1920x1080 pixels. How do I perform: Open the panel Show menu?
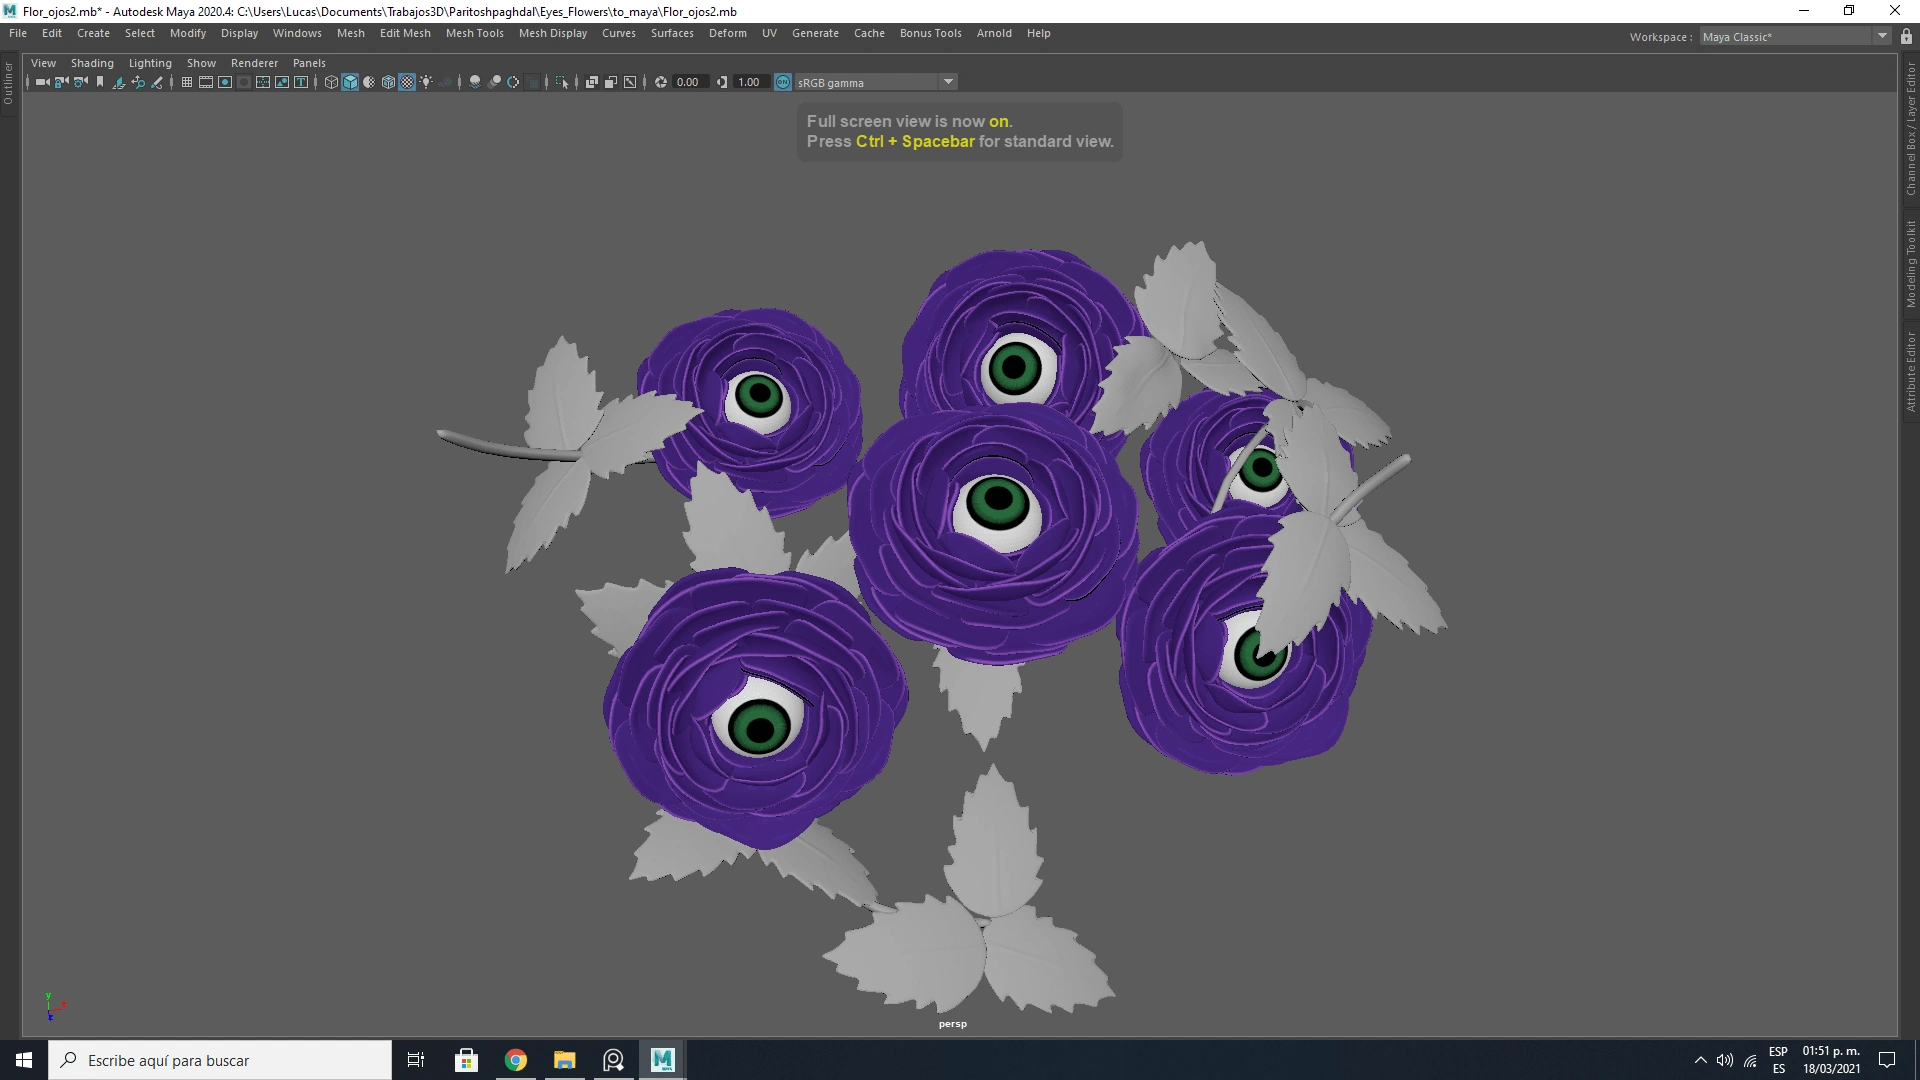[201, 63]
